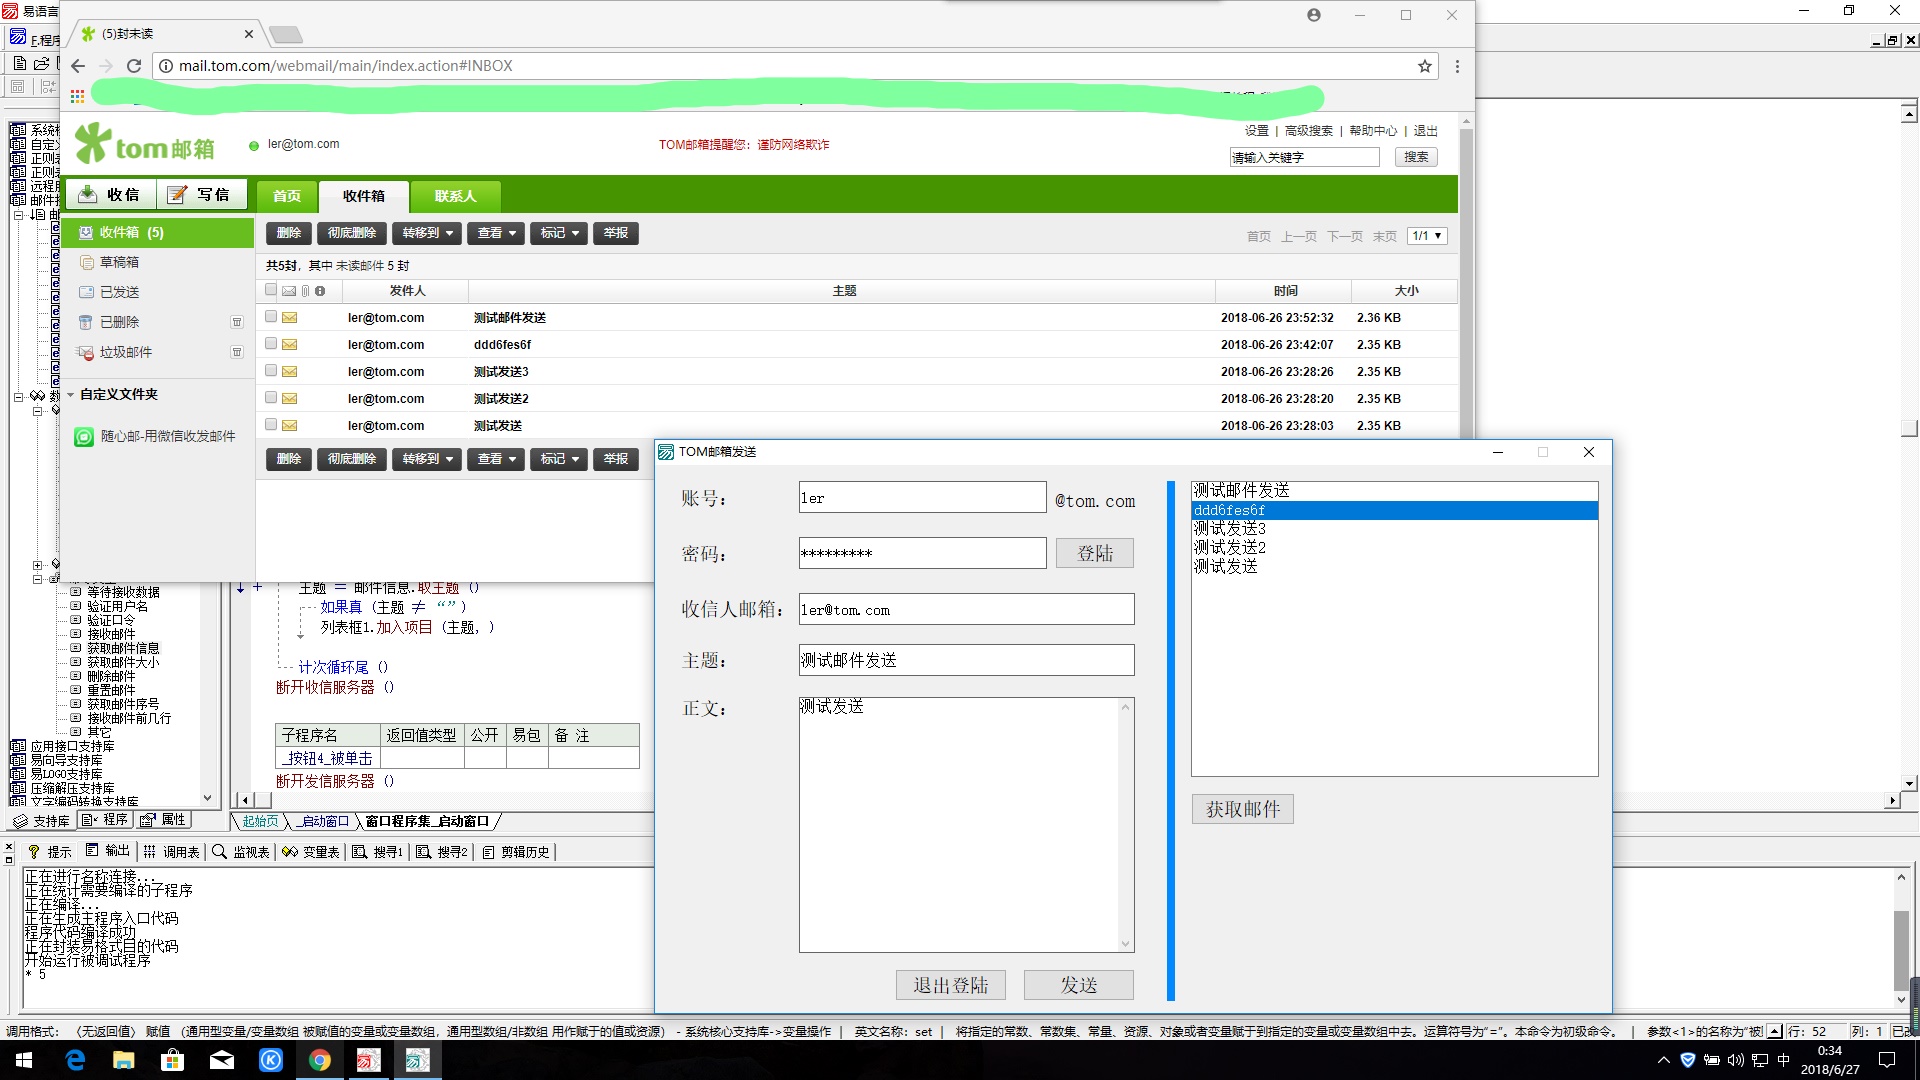Image resolution: width=1920 pixels, height=1080 pixels.
Task: Open 随心邮 WeChat mail link
Action: 156,437
